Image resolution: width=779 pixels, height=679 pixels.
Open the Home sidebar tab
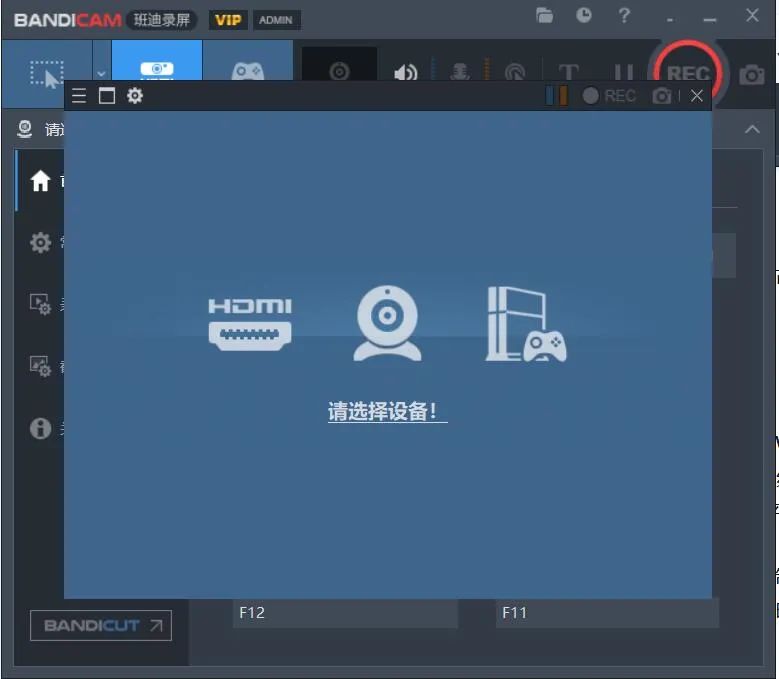[x=40, y=181]
